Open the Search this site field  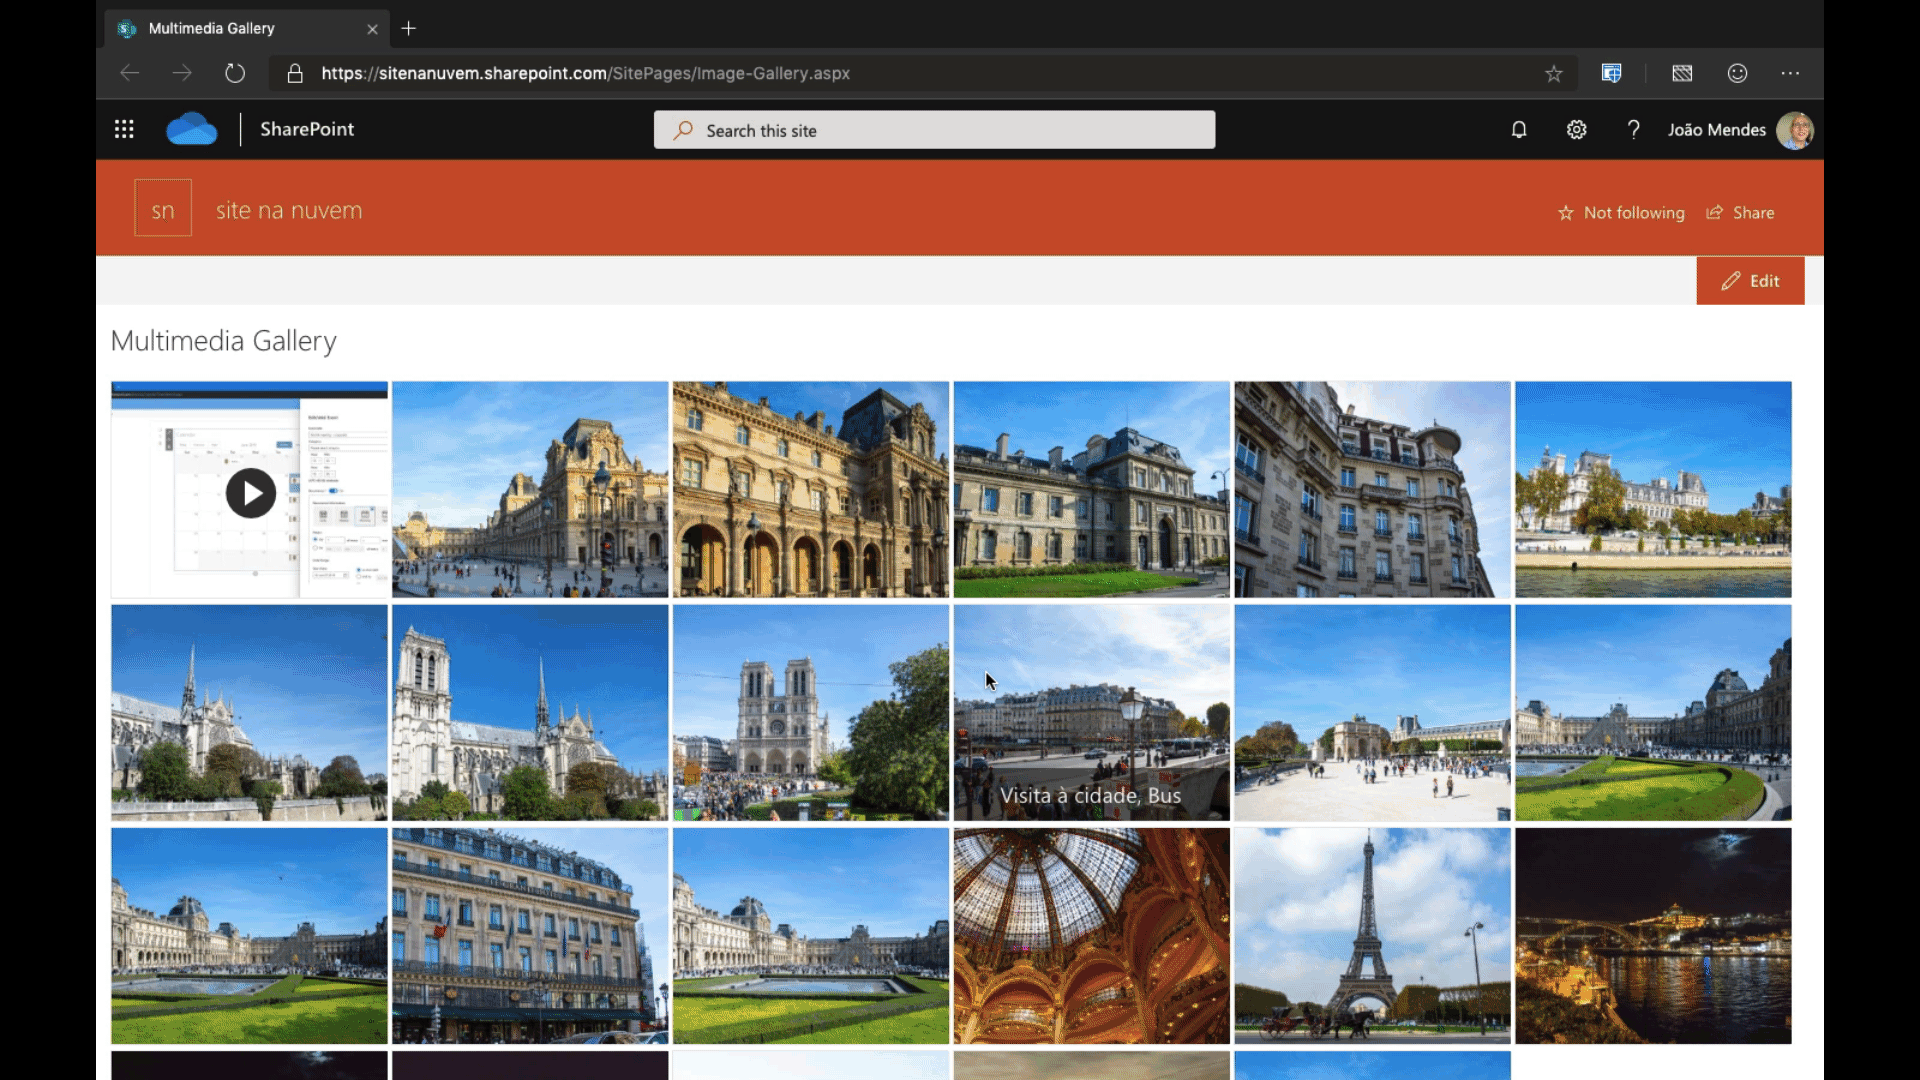tap(935, 131)
